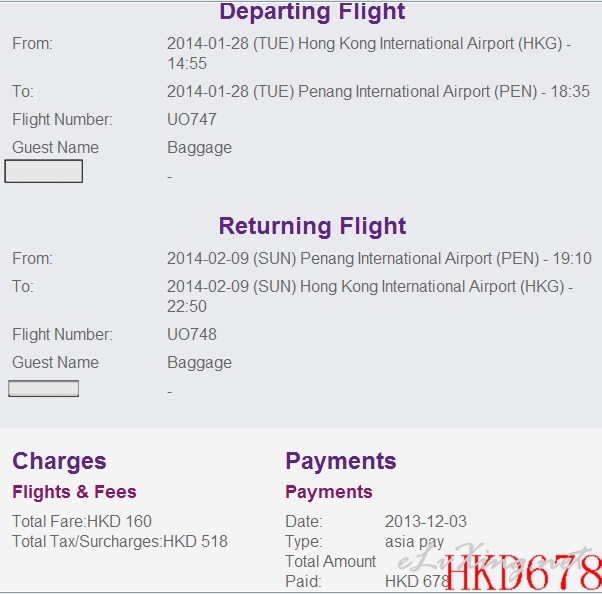Click the Total Fare HKD 160 line

coord(82,521)
